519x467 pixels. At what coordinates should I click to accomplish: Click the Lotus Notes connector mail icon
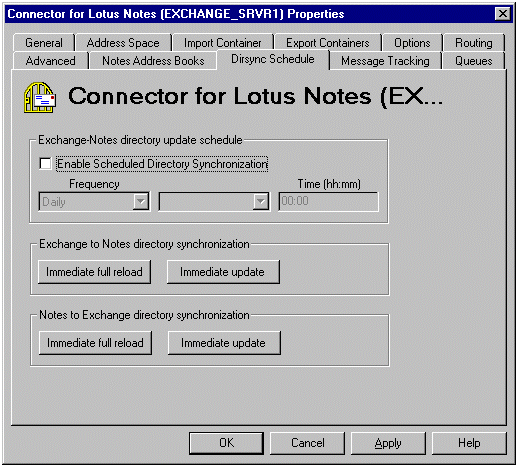tap(40, 97)
